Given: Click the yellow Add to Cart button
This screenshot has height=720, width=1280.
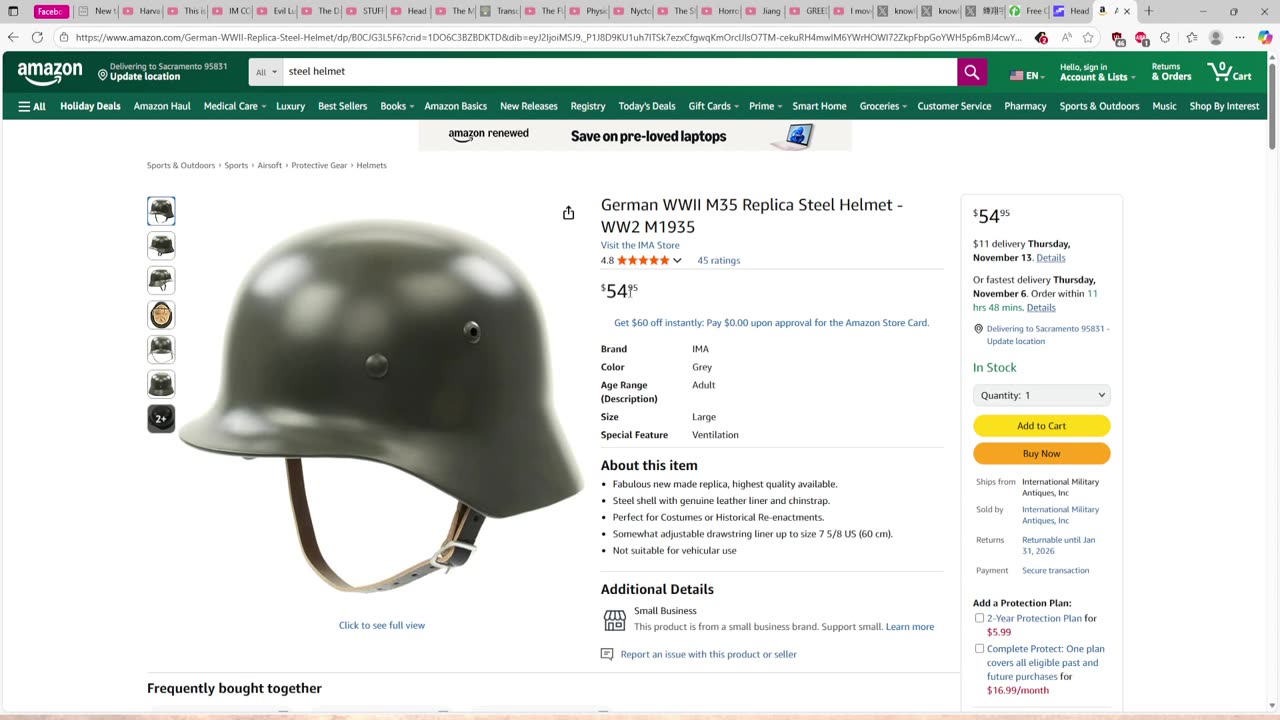Looking at the screenshot, I should 1041,426.
